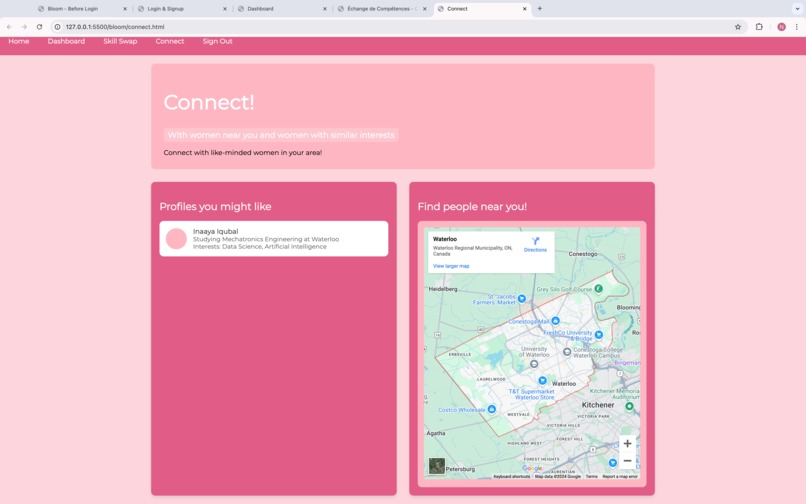The image size is (806, 504).
Task: Open Connect in the navigation bar
Action: point(170,41)
